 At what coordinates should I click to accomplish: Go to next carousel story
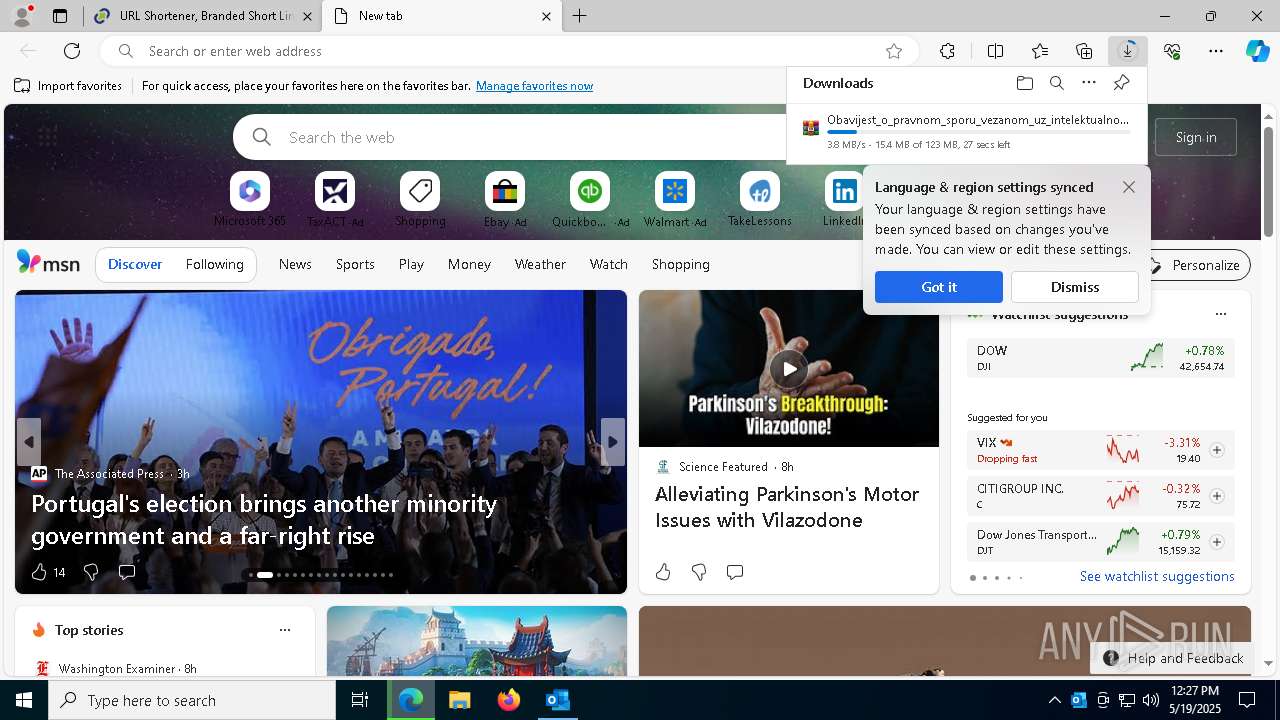613,442
